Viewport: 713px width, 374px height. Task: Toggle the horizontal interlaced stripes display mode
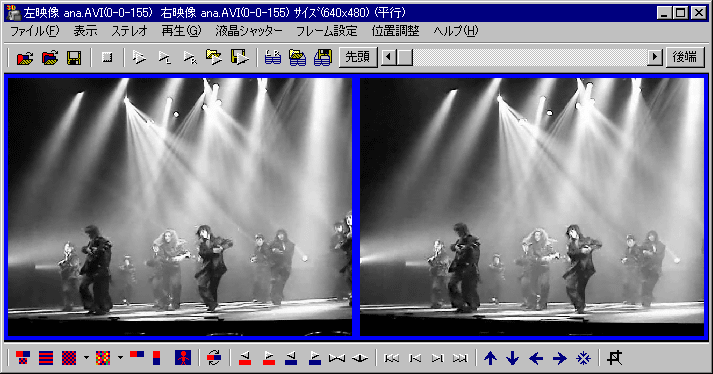tap(46, 358)
